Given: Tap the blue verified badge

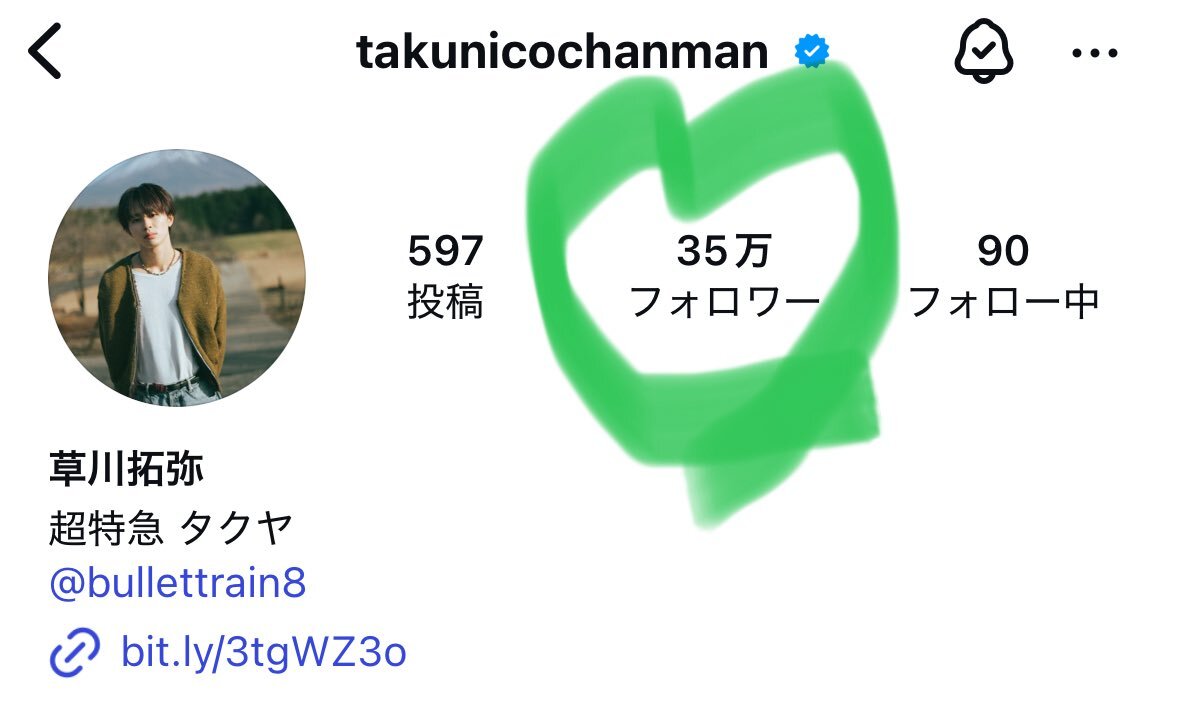Looking at the screenshot, I should pos(811,51).
